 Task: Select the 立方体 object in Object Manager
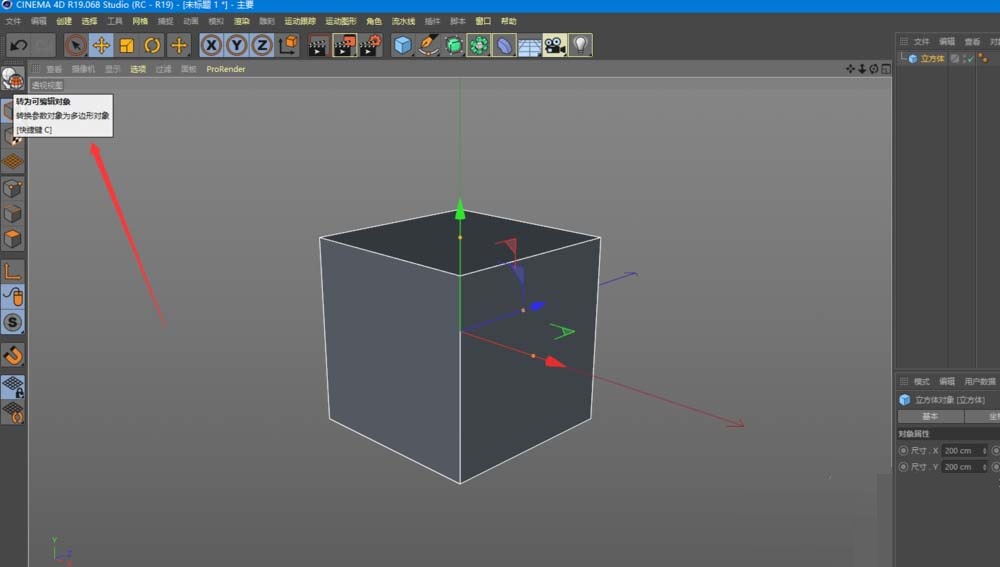click(x=931, y=59)
